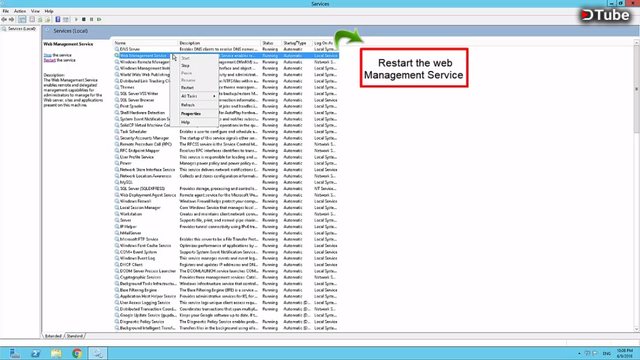The image size is (640, 360).
Task: Select the Print Spooler service row
Action: click(226, 106)
